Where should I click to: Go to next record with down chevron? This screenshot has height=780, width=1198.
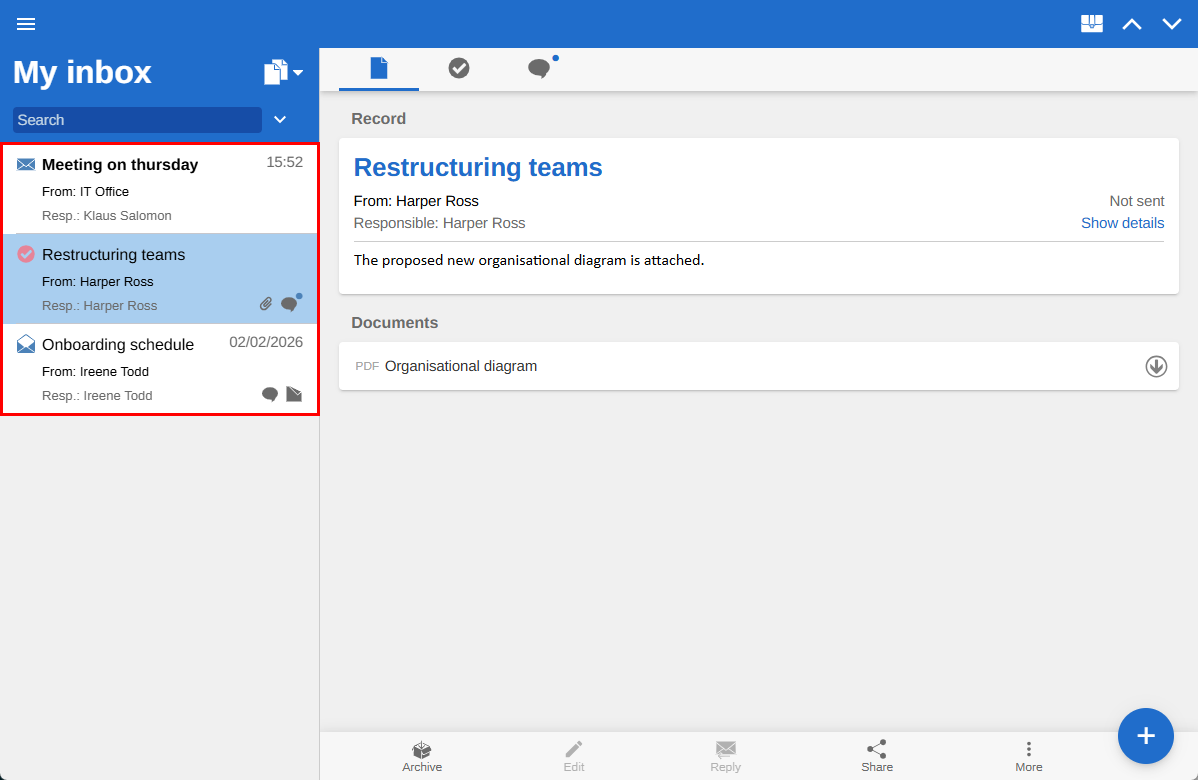tap(1171, 24)
